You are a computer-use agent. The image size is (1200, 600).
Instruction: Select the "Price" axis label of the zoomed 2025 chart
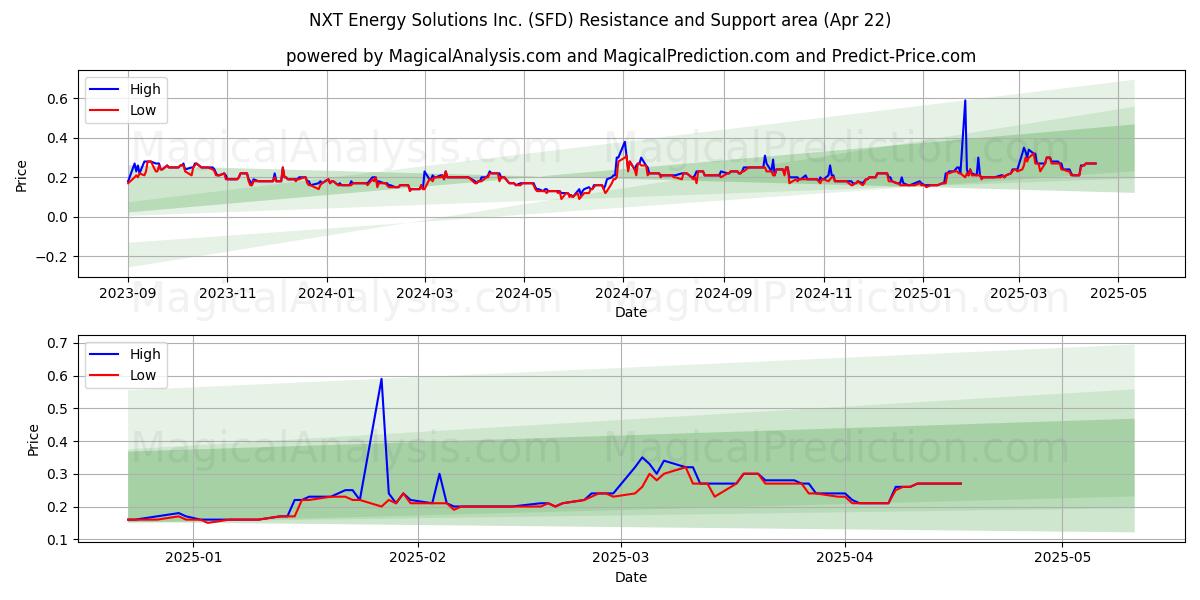click(x=34, y=440)
